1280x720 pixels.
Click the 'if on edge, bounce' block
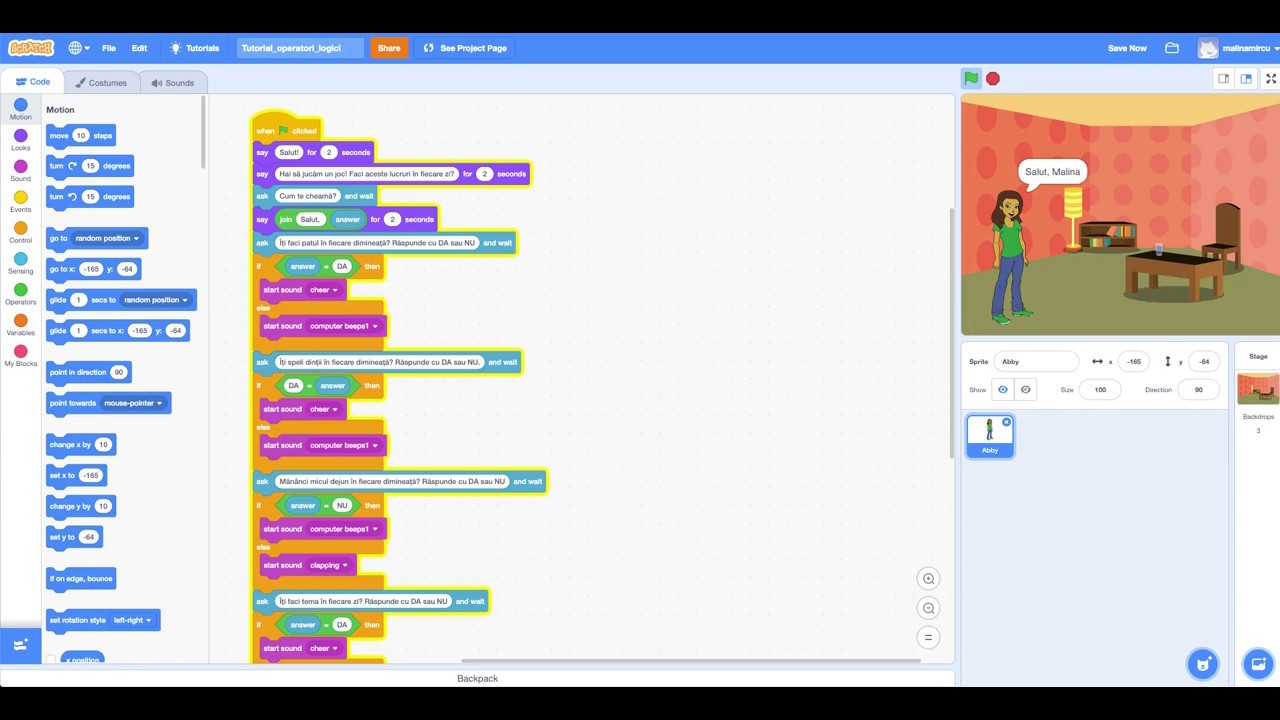(x=81, y=579)
